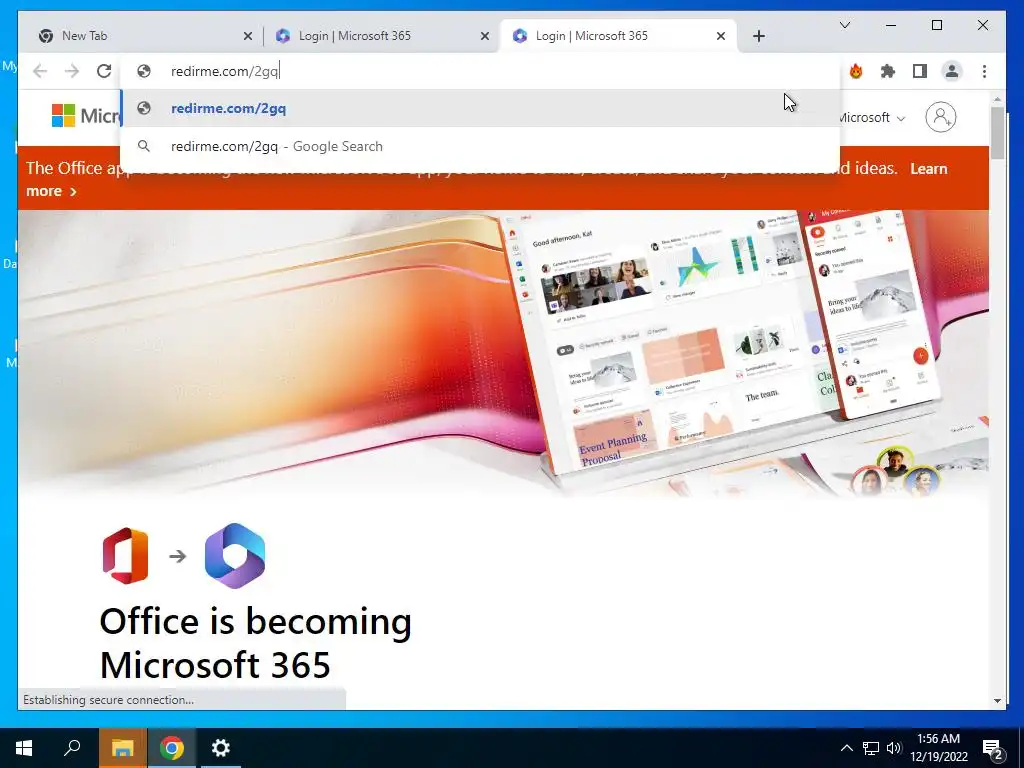
Task: Open the Windows Start menu
Action: pos(24,748)
